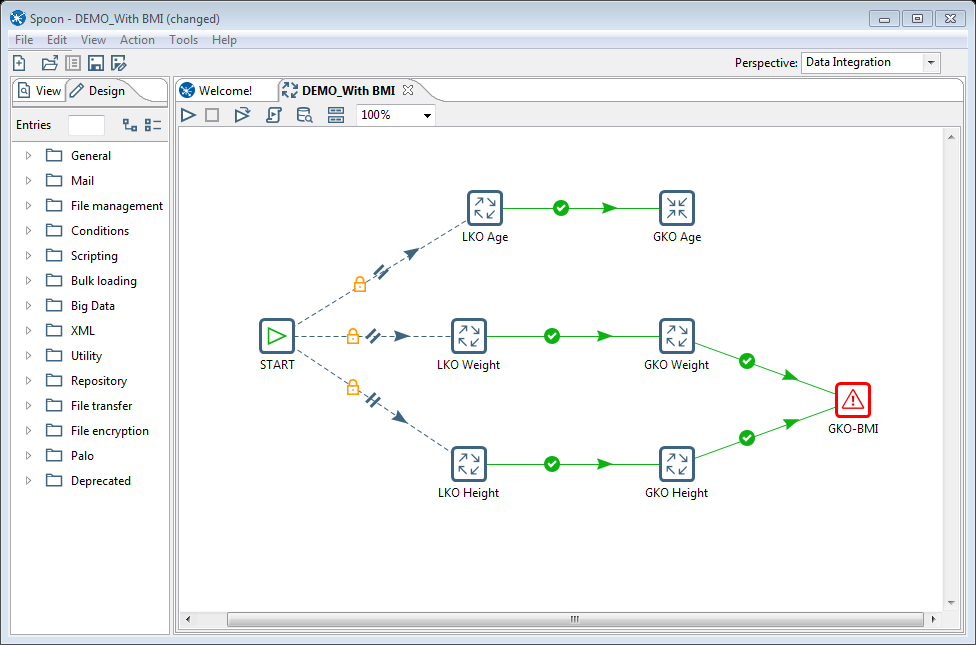976x645 pixels.
Task: Click parallel marker on START to LKO Weight hop
Action: tap(373, 336)
